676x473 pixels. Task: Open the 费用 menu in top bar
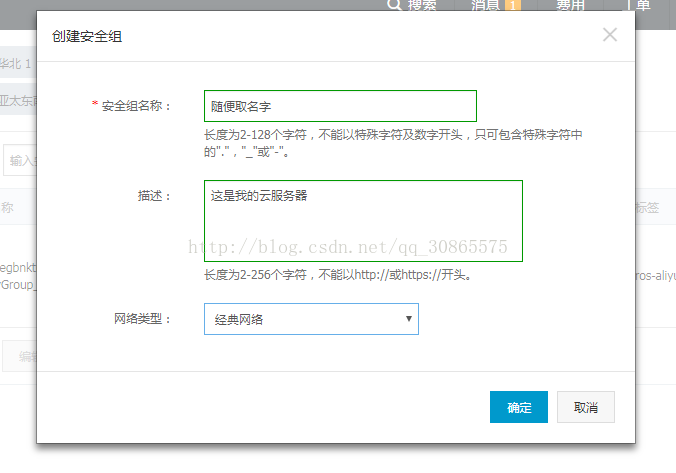[570, 5]
